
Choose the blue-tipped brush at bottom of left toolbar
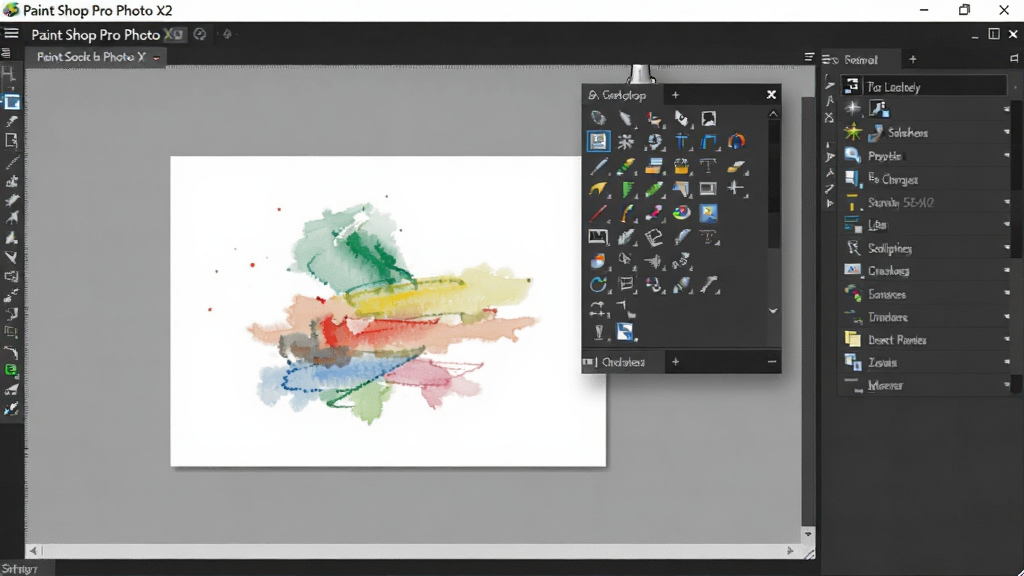click(11, 409)
